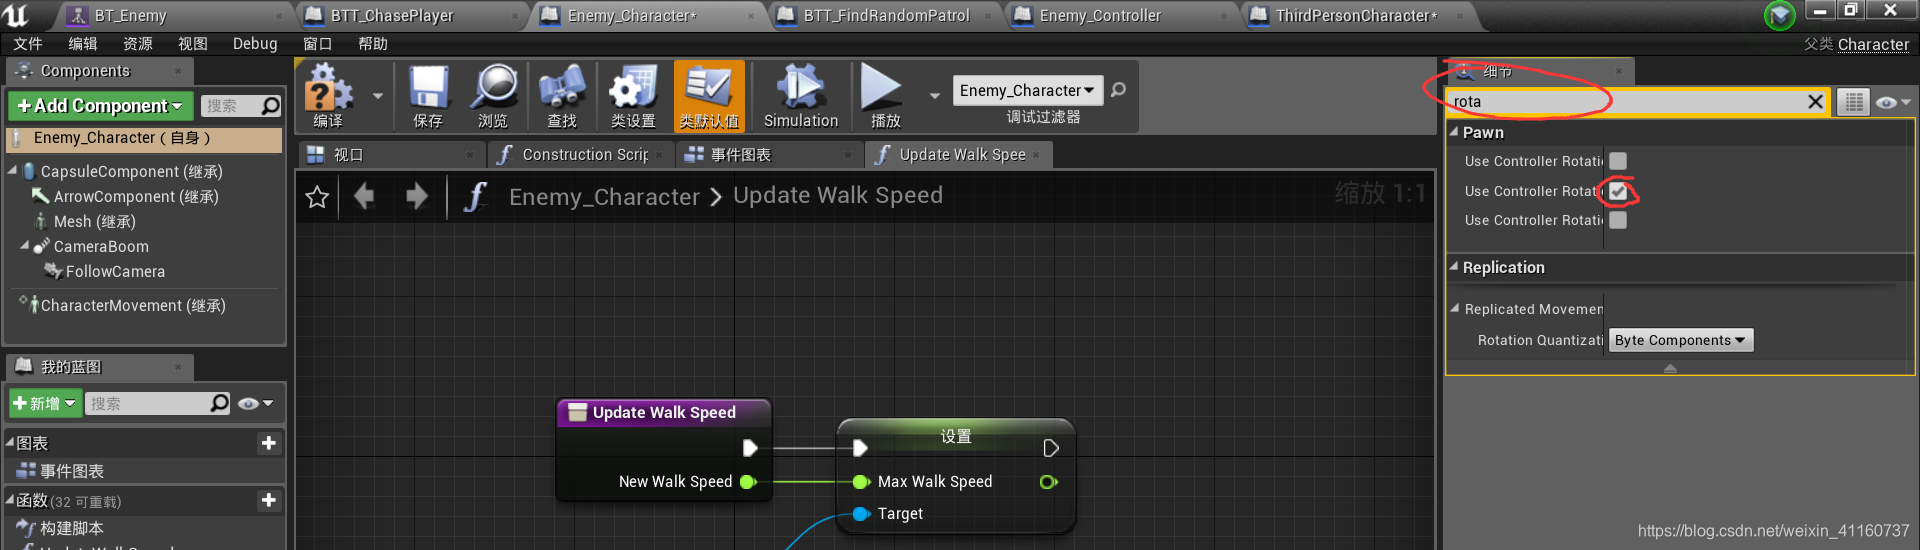This screenshot has height=550, width=1920.
Task: Add a new function with plus icon
Action: [269, 500]
